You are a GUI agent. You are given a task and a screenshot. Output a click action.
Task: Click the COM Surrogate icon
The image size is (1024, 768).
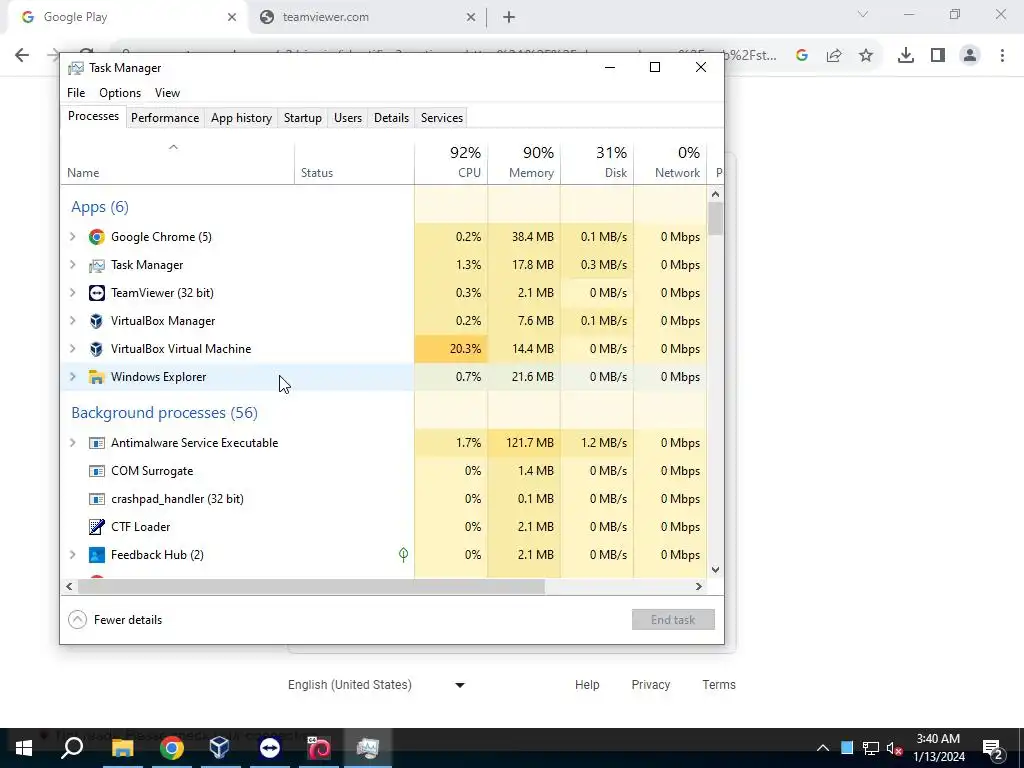coord(97,471)
